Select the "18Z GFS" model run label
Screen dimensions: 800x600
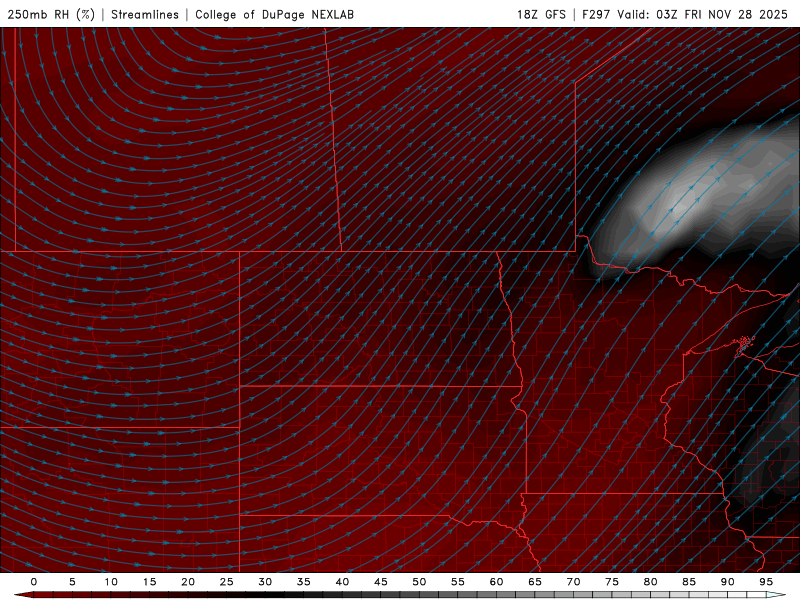(x=541, y=14)
